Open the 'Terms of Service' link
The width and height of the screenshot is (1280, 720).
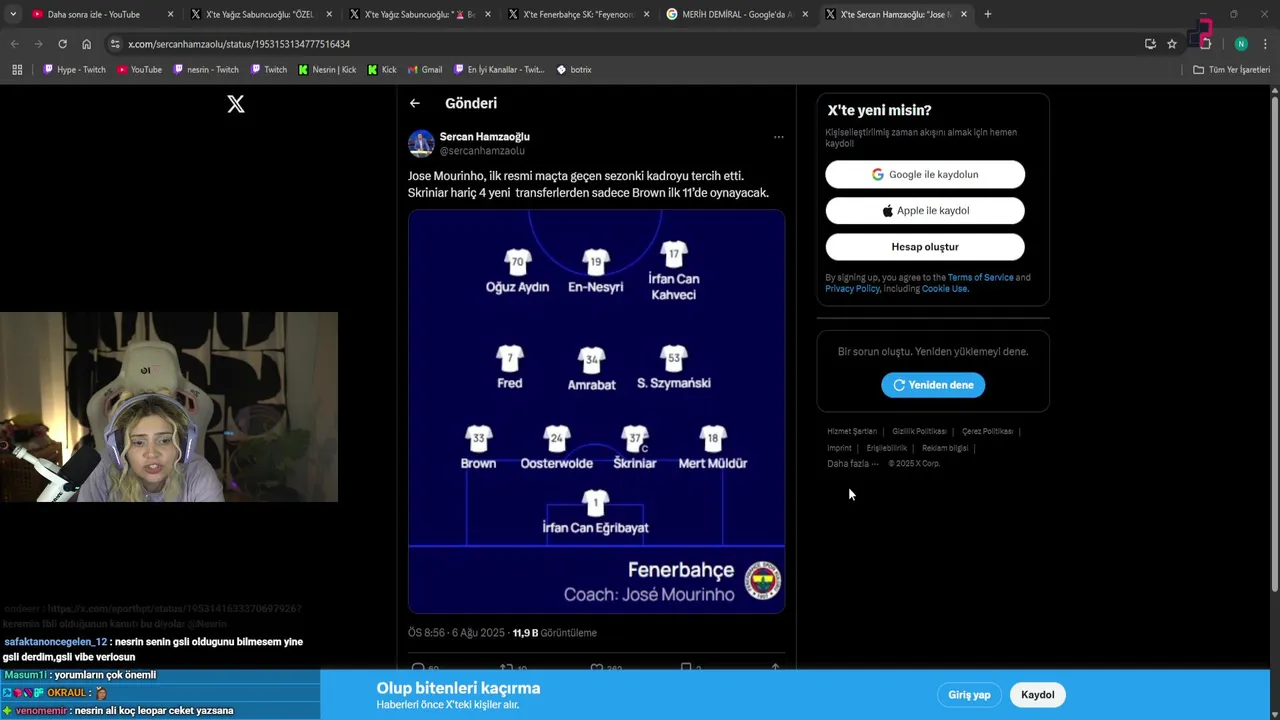(980, 277)
